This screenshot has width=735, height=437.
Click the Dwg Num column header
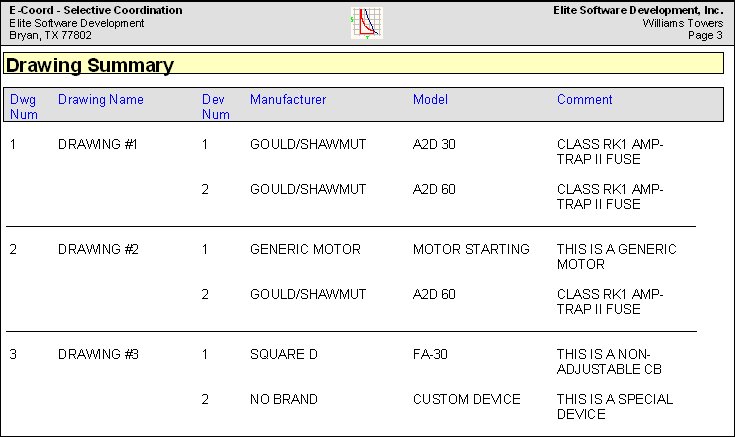[23, 106]
